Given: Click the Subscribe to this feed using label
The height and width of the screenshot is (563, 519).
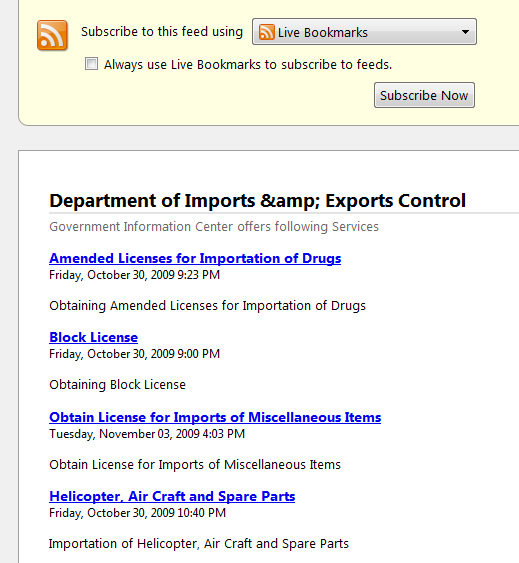Looking at the screenshot, I should coord(162,32).
